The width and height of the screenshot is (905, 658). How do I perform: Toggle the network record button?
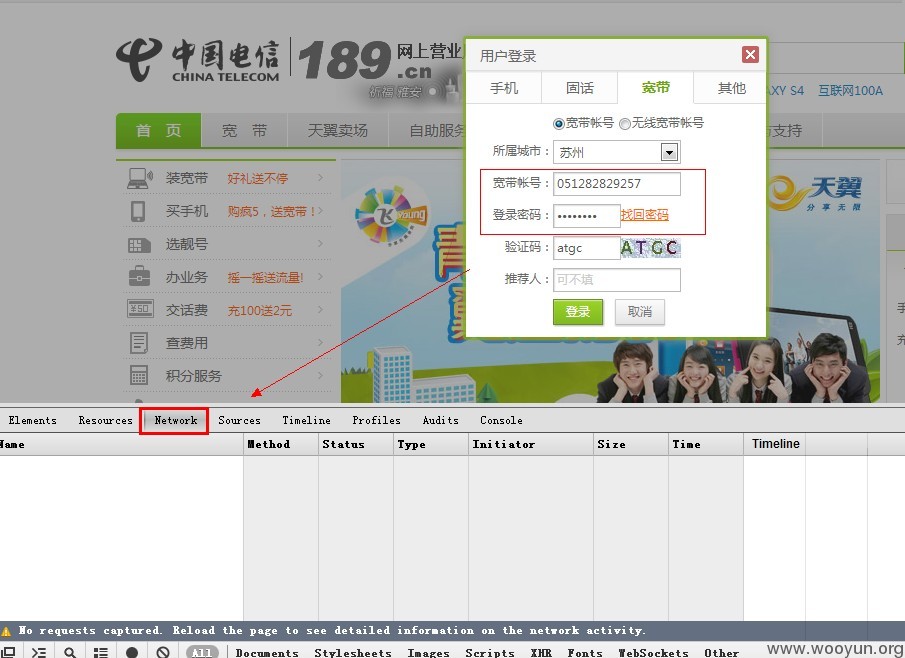click(132, 652)
